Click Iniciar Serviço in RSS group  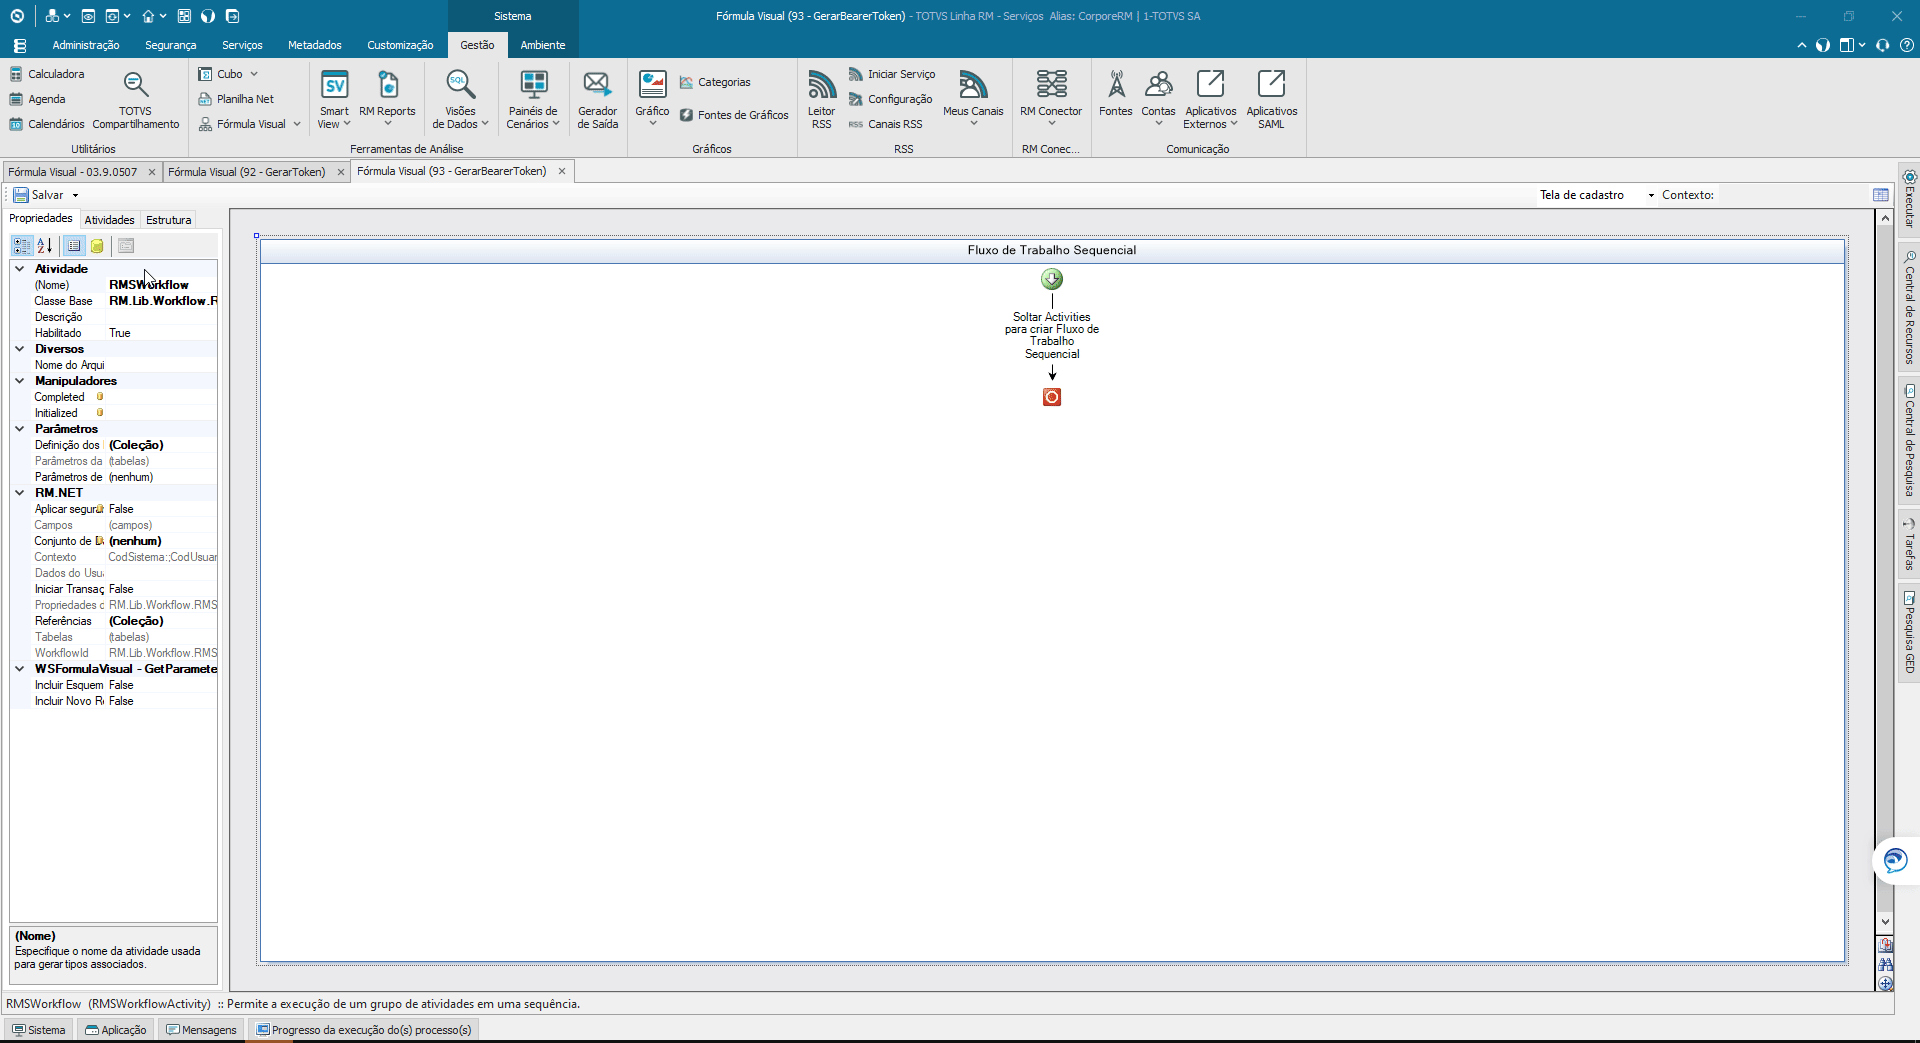coord(892,74)
